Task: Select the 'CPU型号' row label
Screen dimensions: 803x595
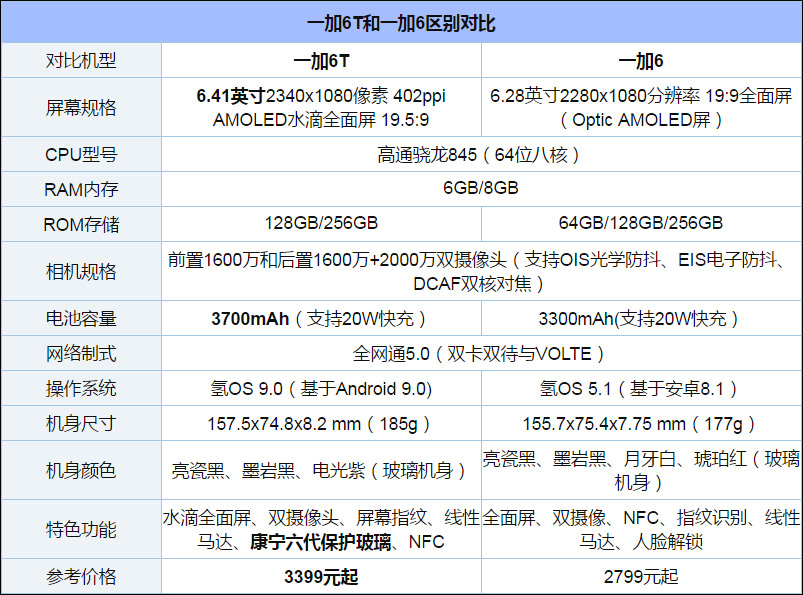Action: coord(81,155)
